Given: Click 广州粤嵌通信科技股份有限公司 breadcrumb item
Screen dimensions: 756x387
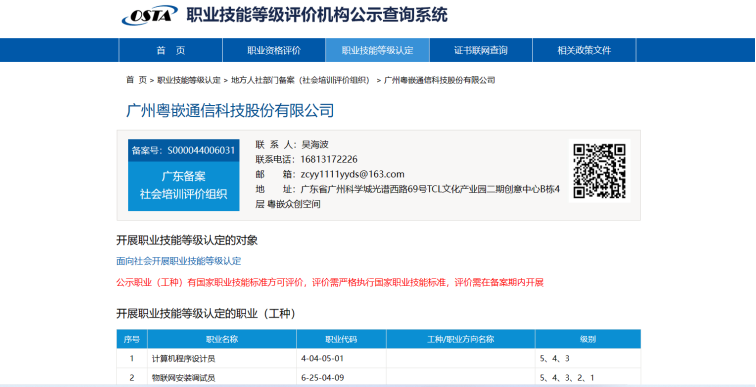Looking at the screenshot, I should coord(439,80).
